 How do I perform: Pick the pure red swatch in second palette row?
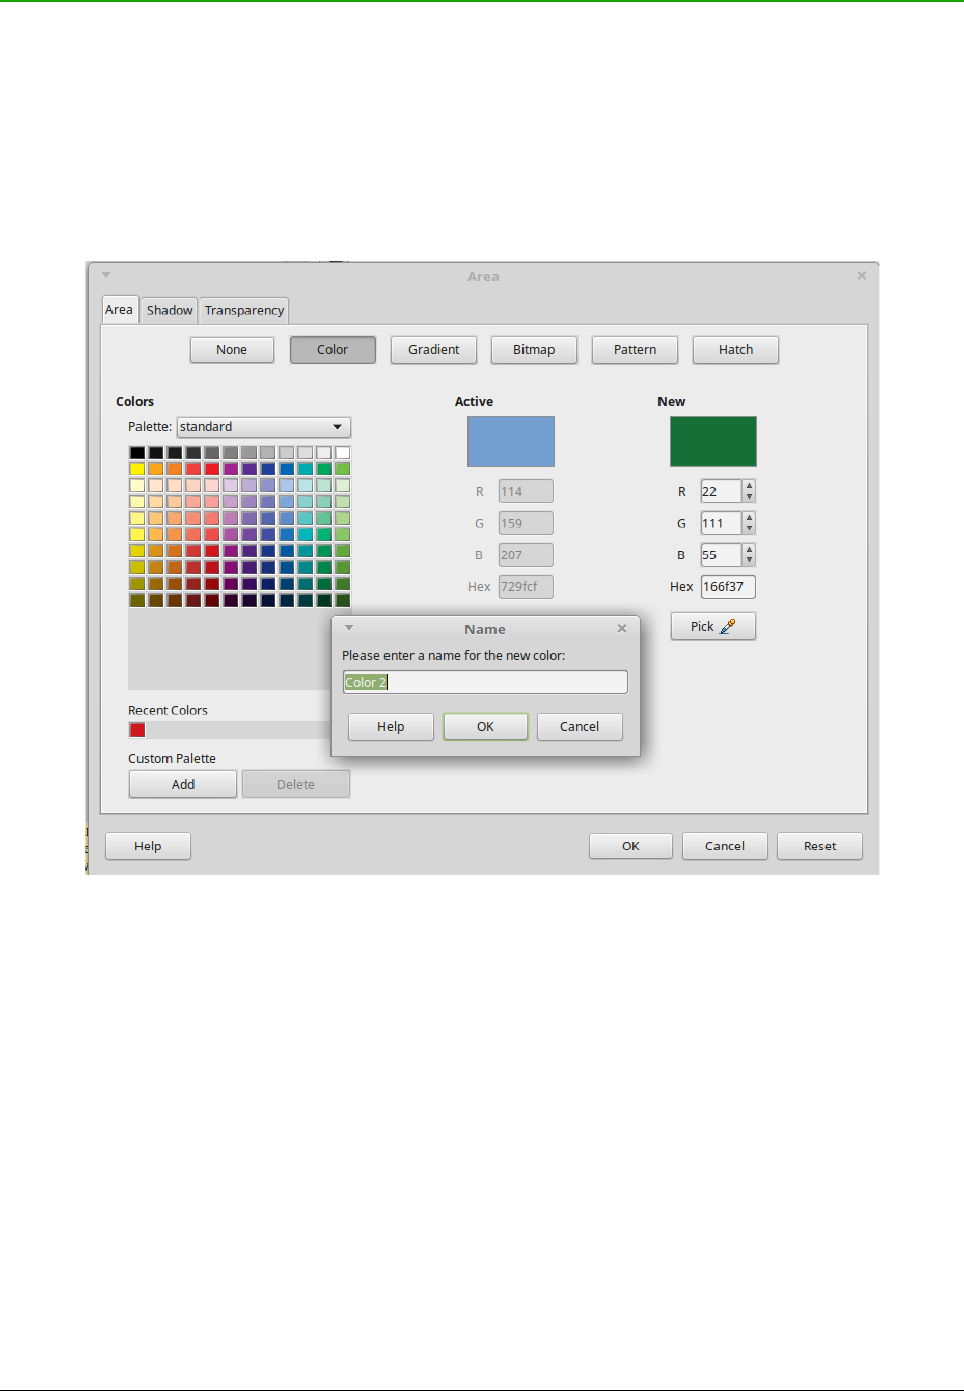pyautogui.click(x=212, y=469)
